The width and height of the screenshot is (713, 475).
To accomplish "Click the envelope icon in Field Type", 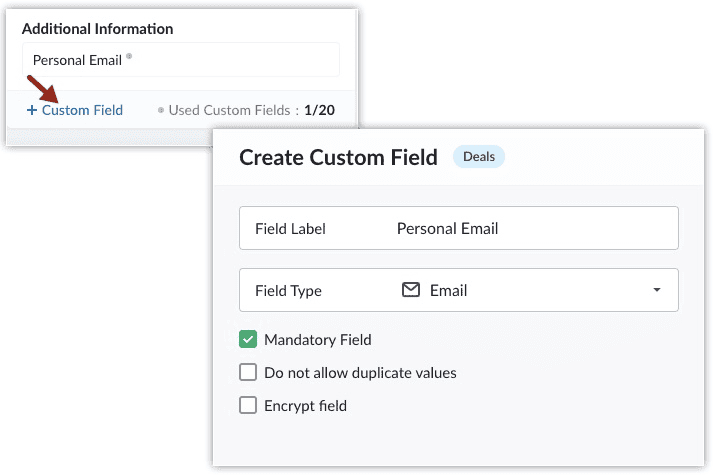I will (410, 290).
